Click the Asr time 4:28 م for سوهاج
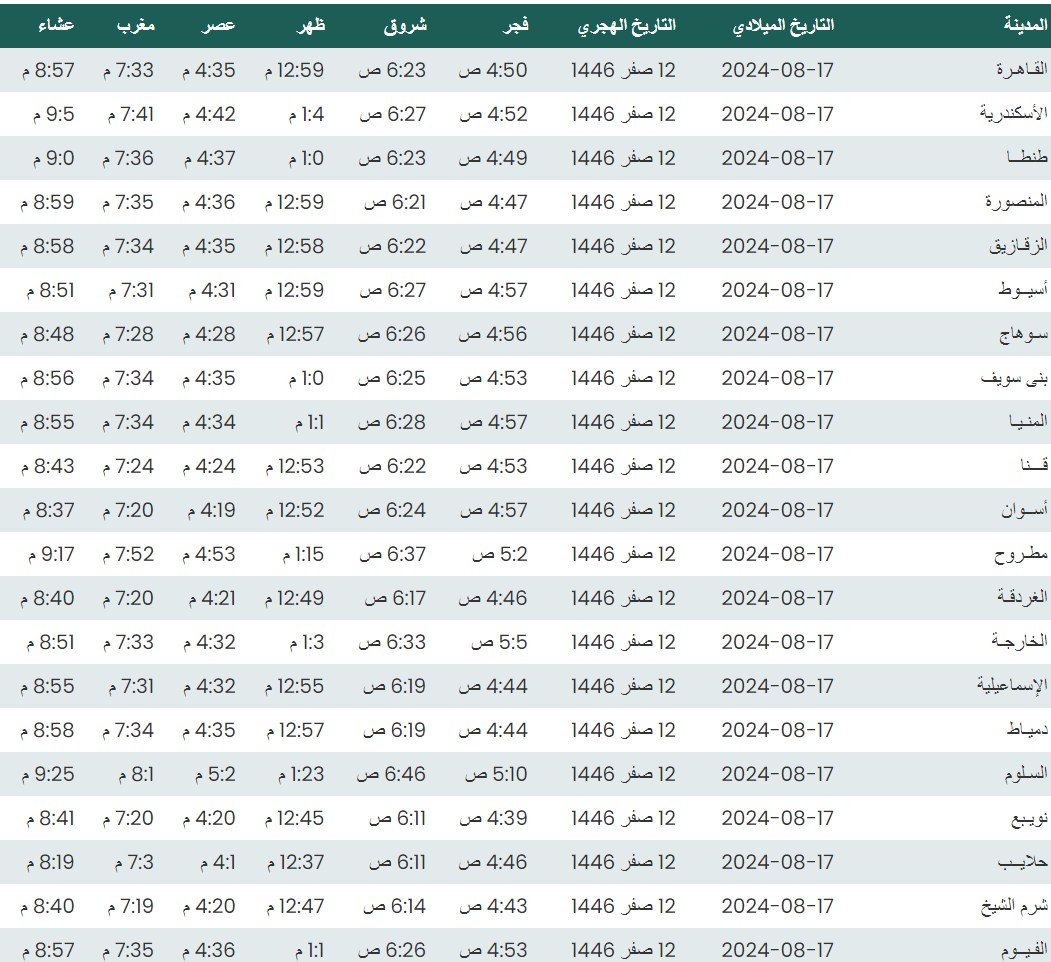Image resolution: width=1051 pixels, height=962 pixels. [x=209, y=334]
